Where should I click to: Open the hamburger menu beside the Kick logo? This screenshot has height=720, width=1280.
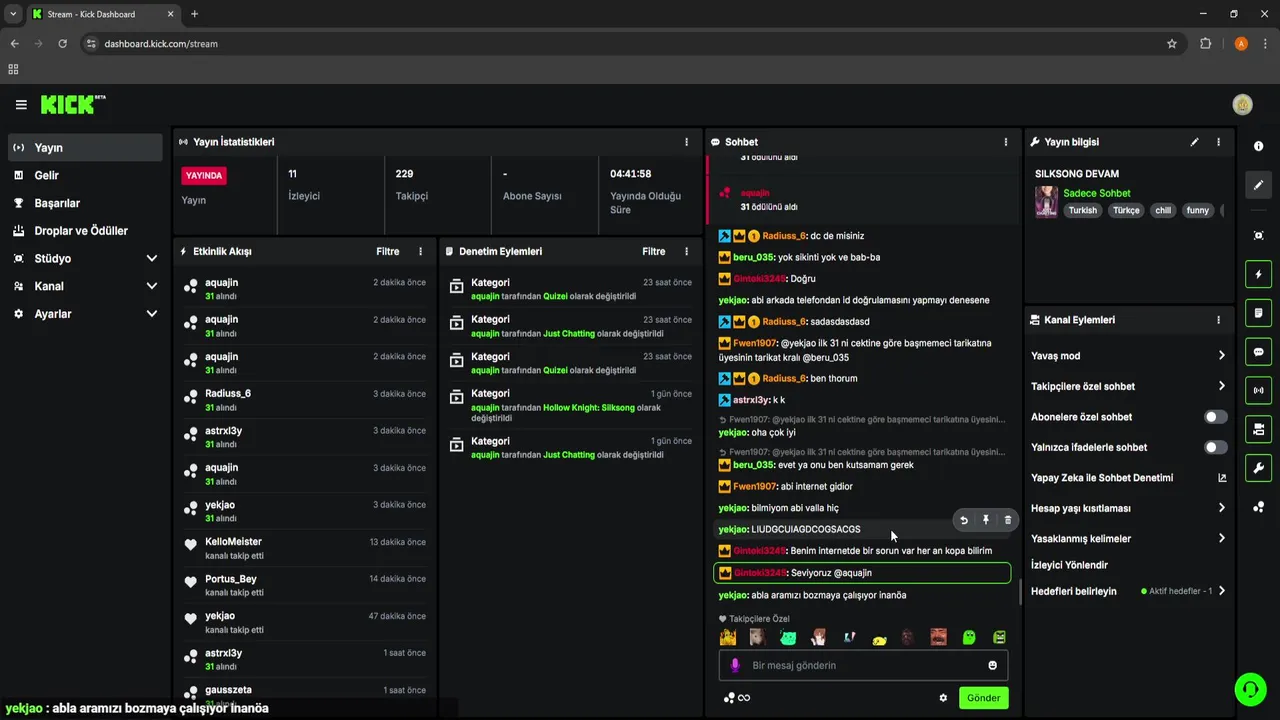(21, 105)
